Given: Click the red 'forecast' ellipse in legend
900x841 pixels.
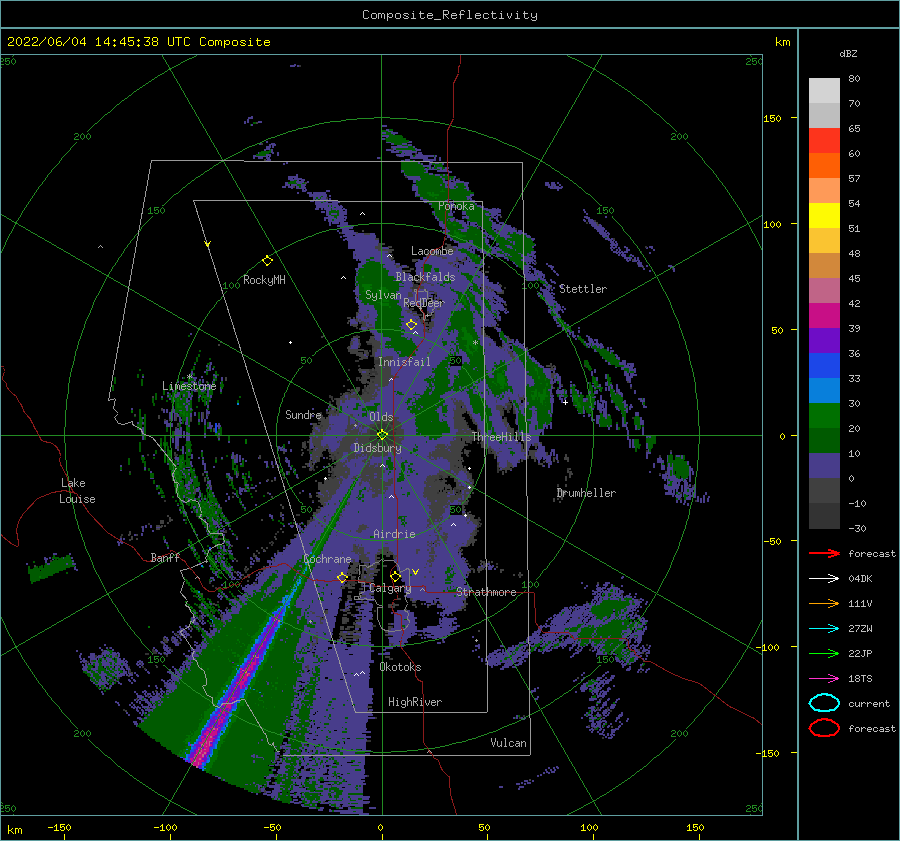Looking at the screenshot, I should tap(824, 728).
